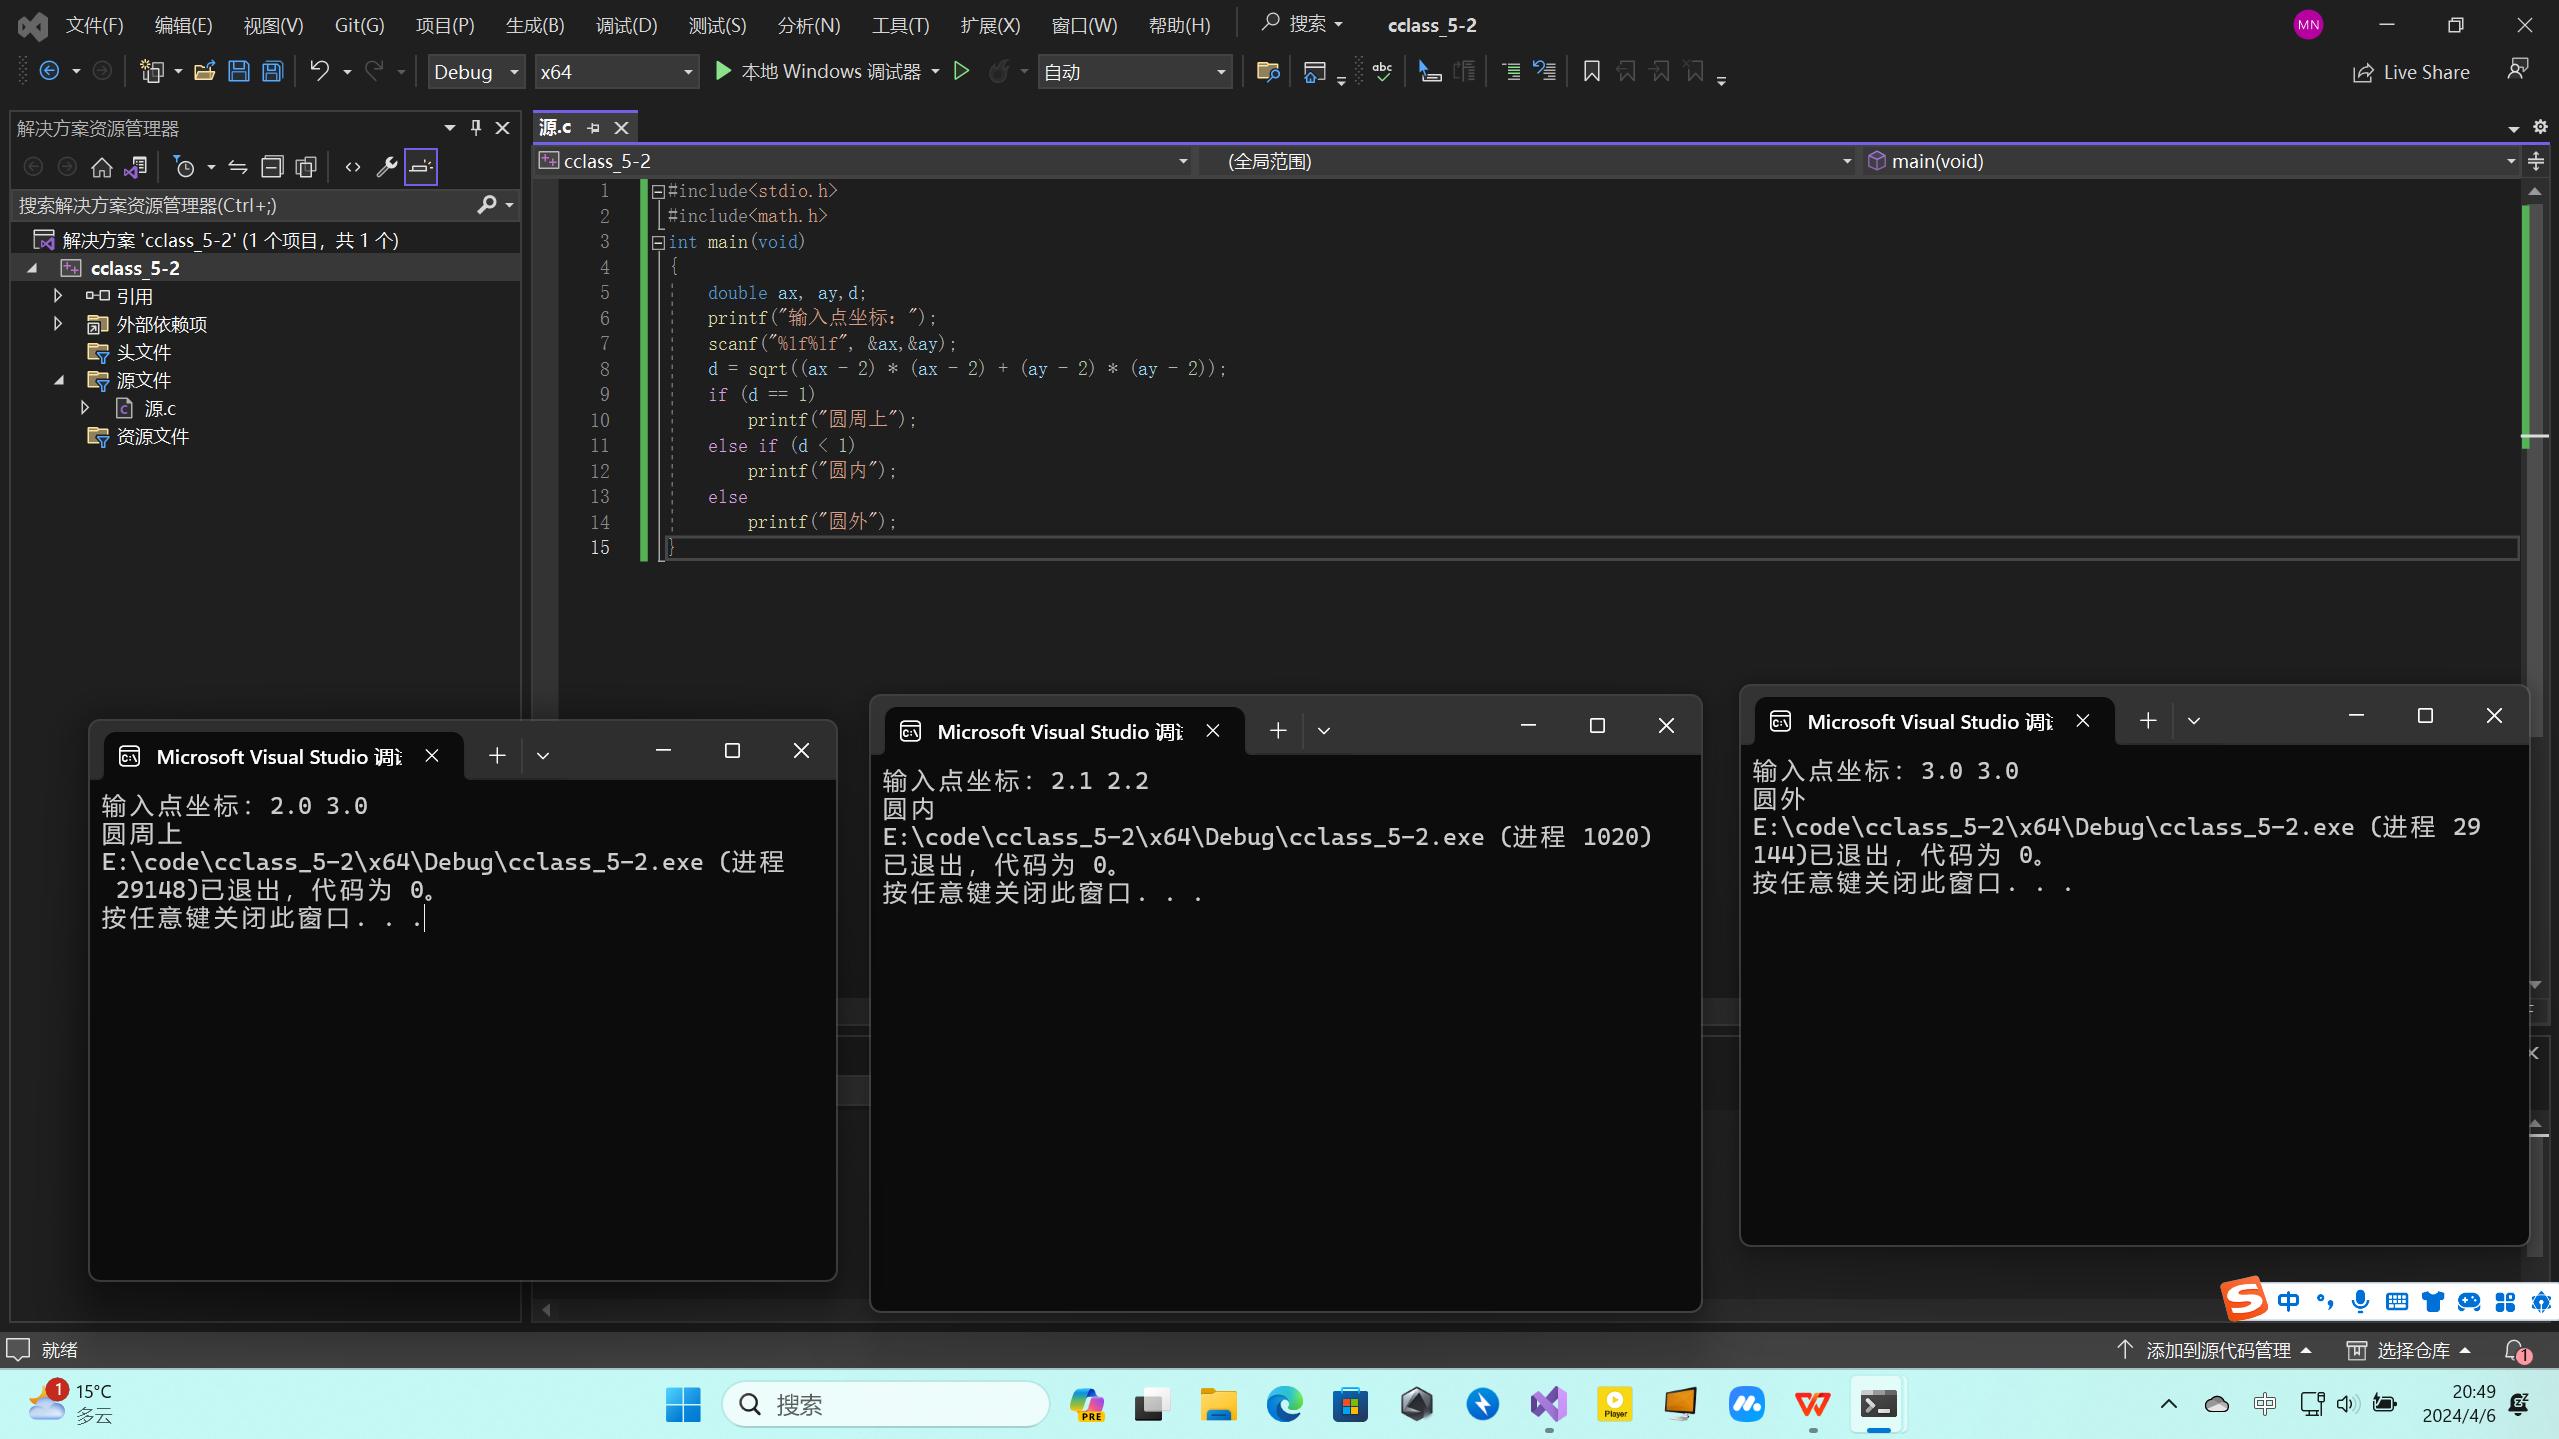Collapse the 源文件 folder node
This screenshot has width=2559, height=1439.
[x=59, y=380]
